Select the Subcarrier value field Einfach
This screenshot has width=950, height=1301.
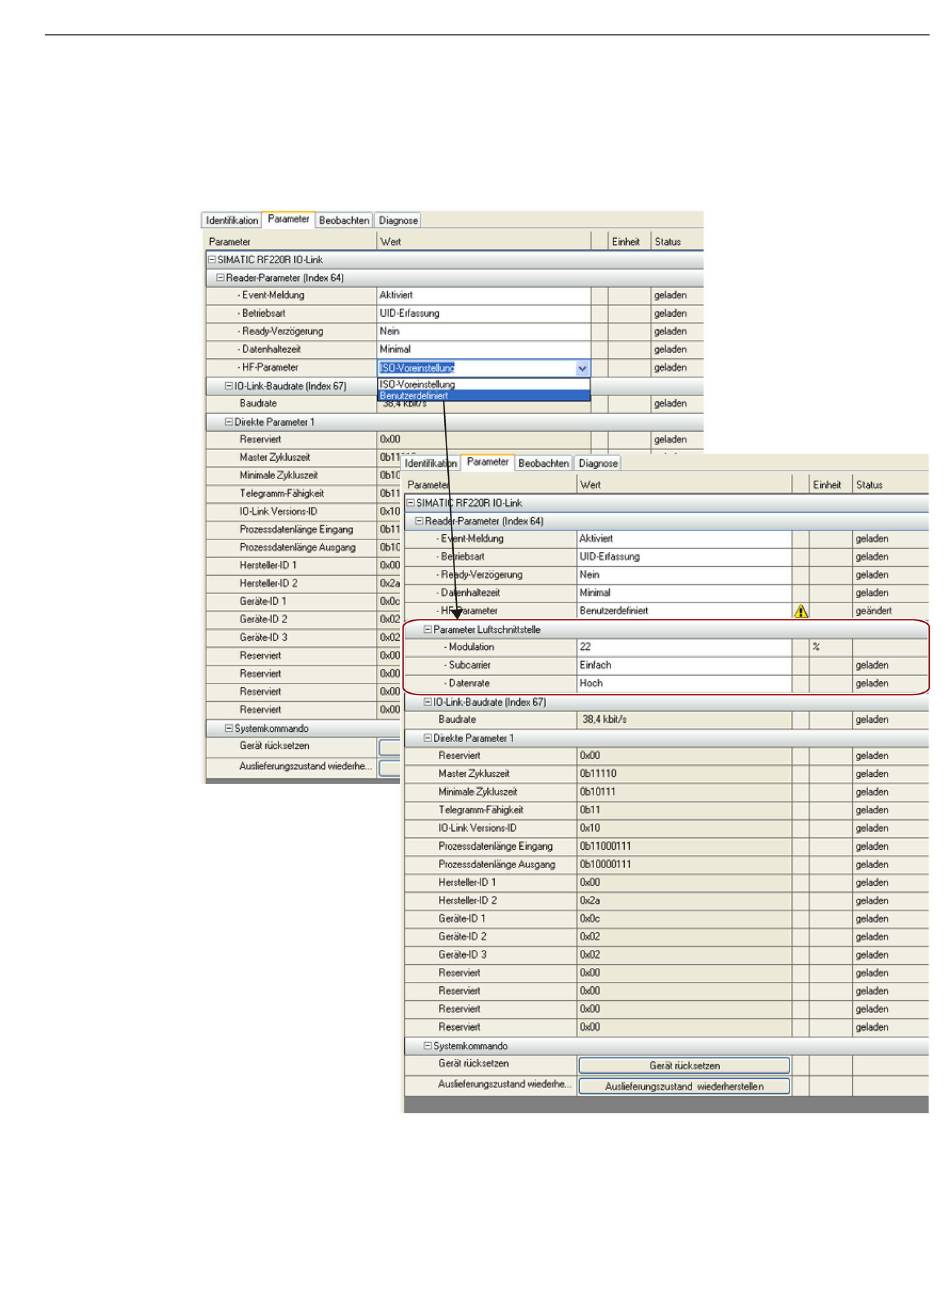[684, 665]
